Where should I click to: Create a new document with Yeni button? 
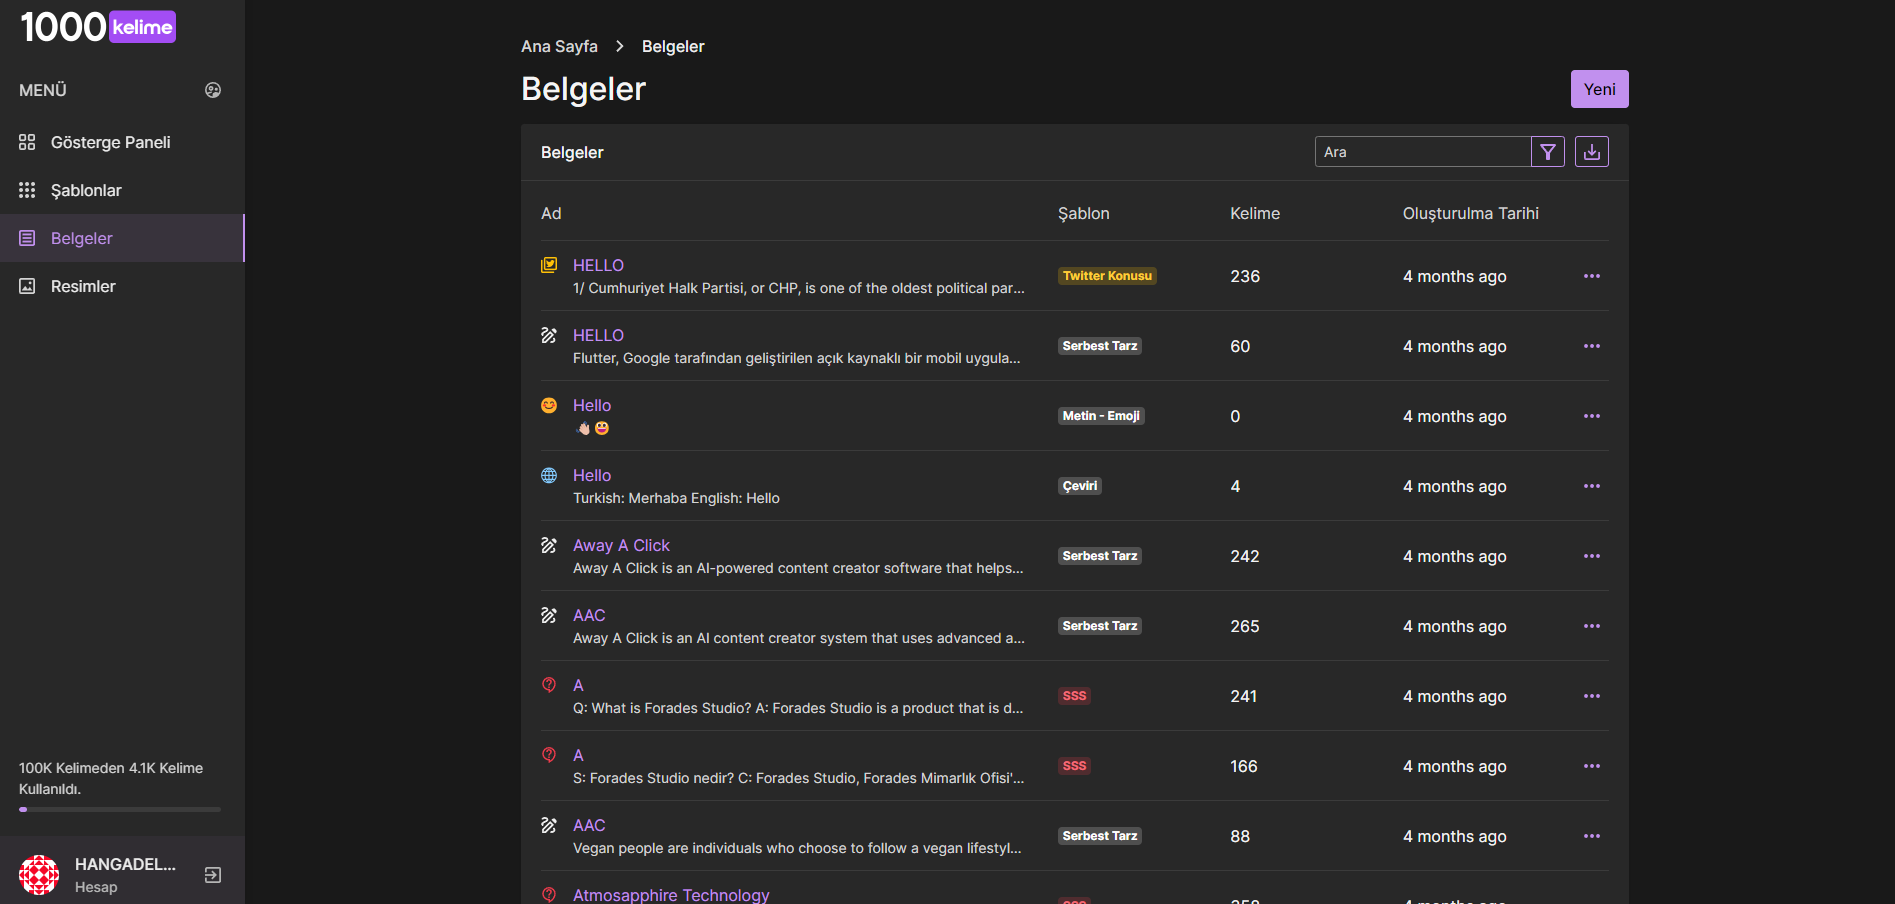click(x=1598, y=89)
